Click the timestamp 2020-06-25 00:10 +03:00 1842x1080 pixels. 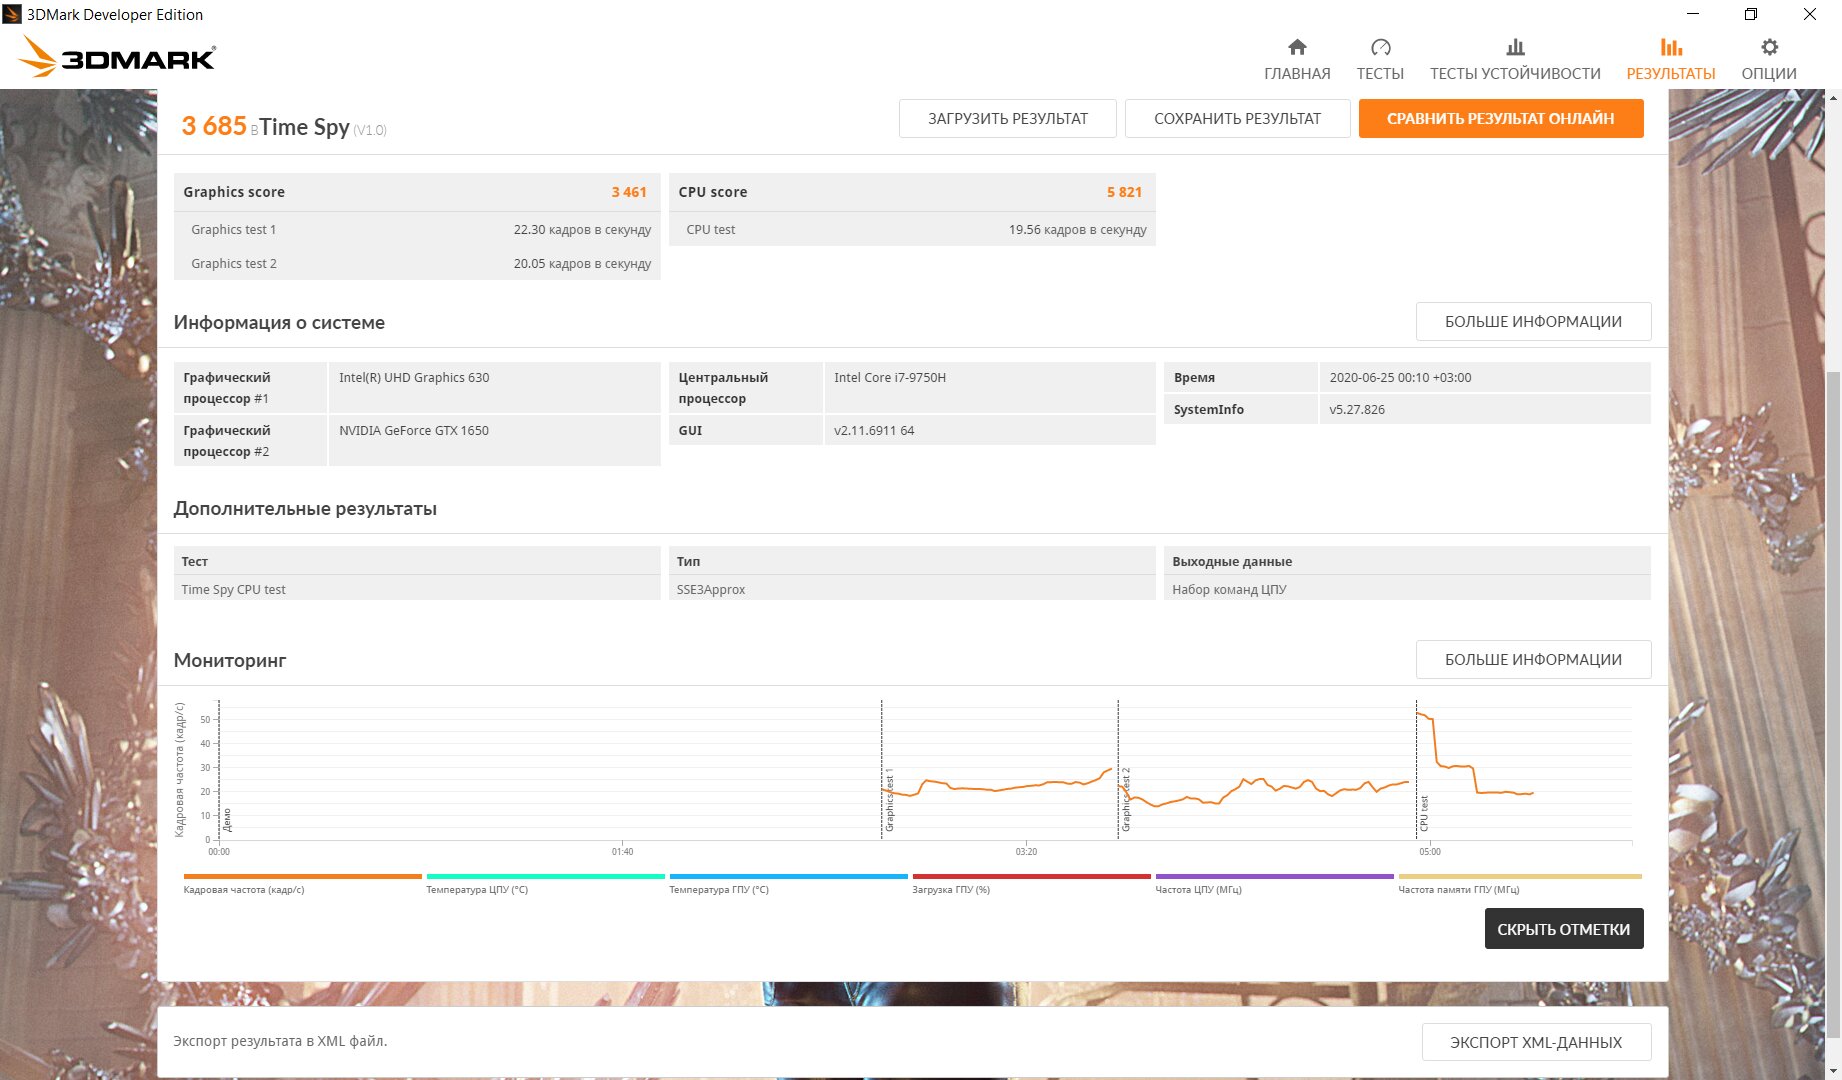tap(1400, 377)
